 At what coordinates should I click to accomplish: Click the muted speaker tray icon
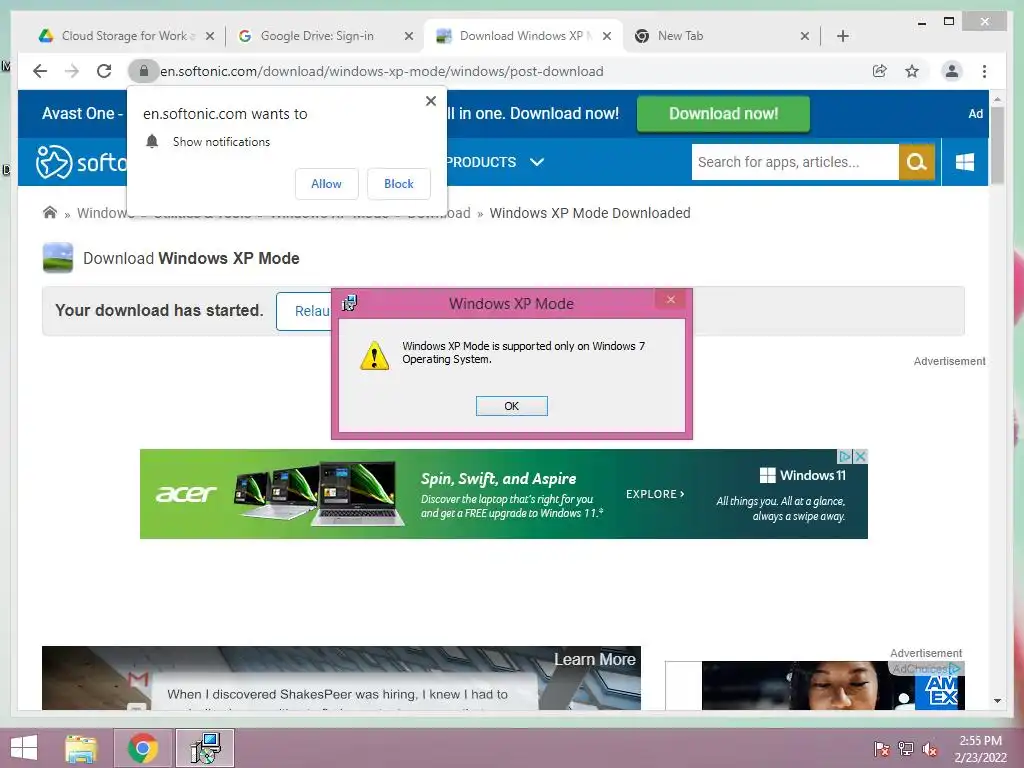click(930, 749)
